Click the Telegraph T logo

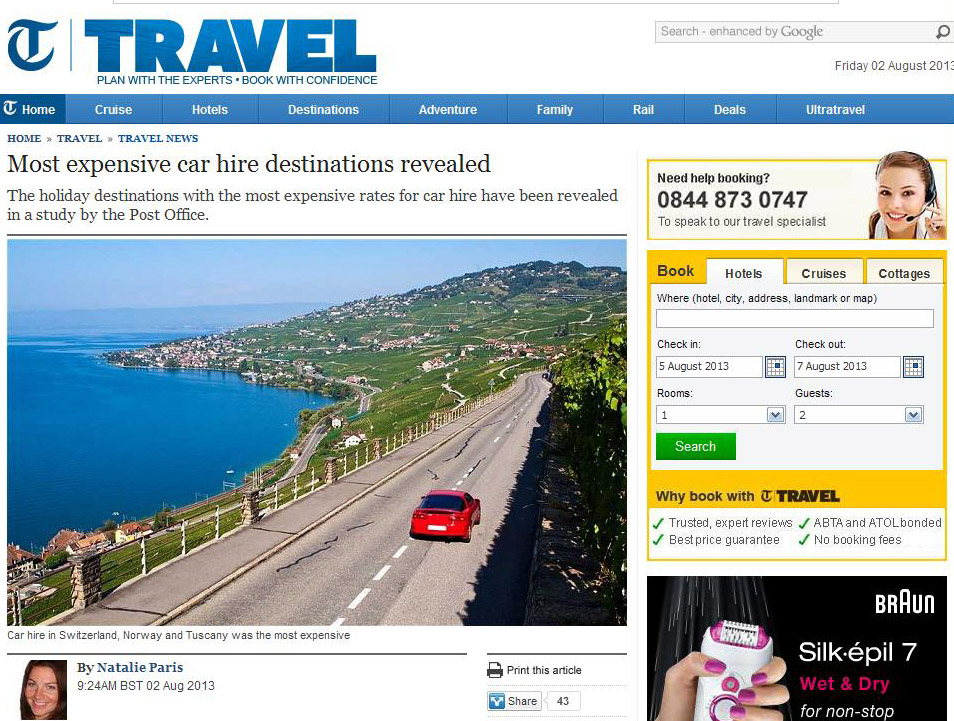pyautogui.click(x=32, y=44)
